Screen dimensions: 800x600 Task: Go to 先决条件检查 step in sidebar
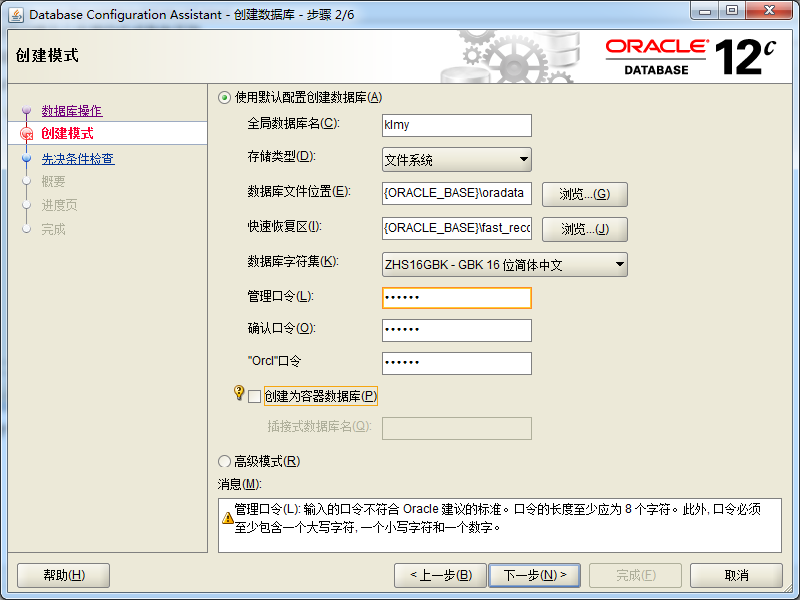(x=78, y=159)
